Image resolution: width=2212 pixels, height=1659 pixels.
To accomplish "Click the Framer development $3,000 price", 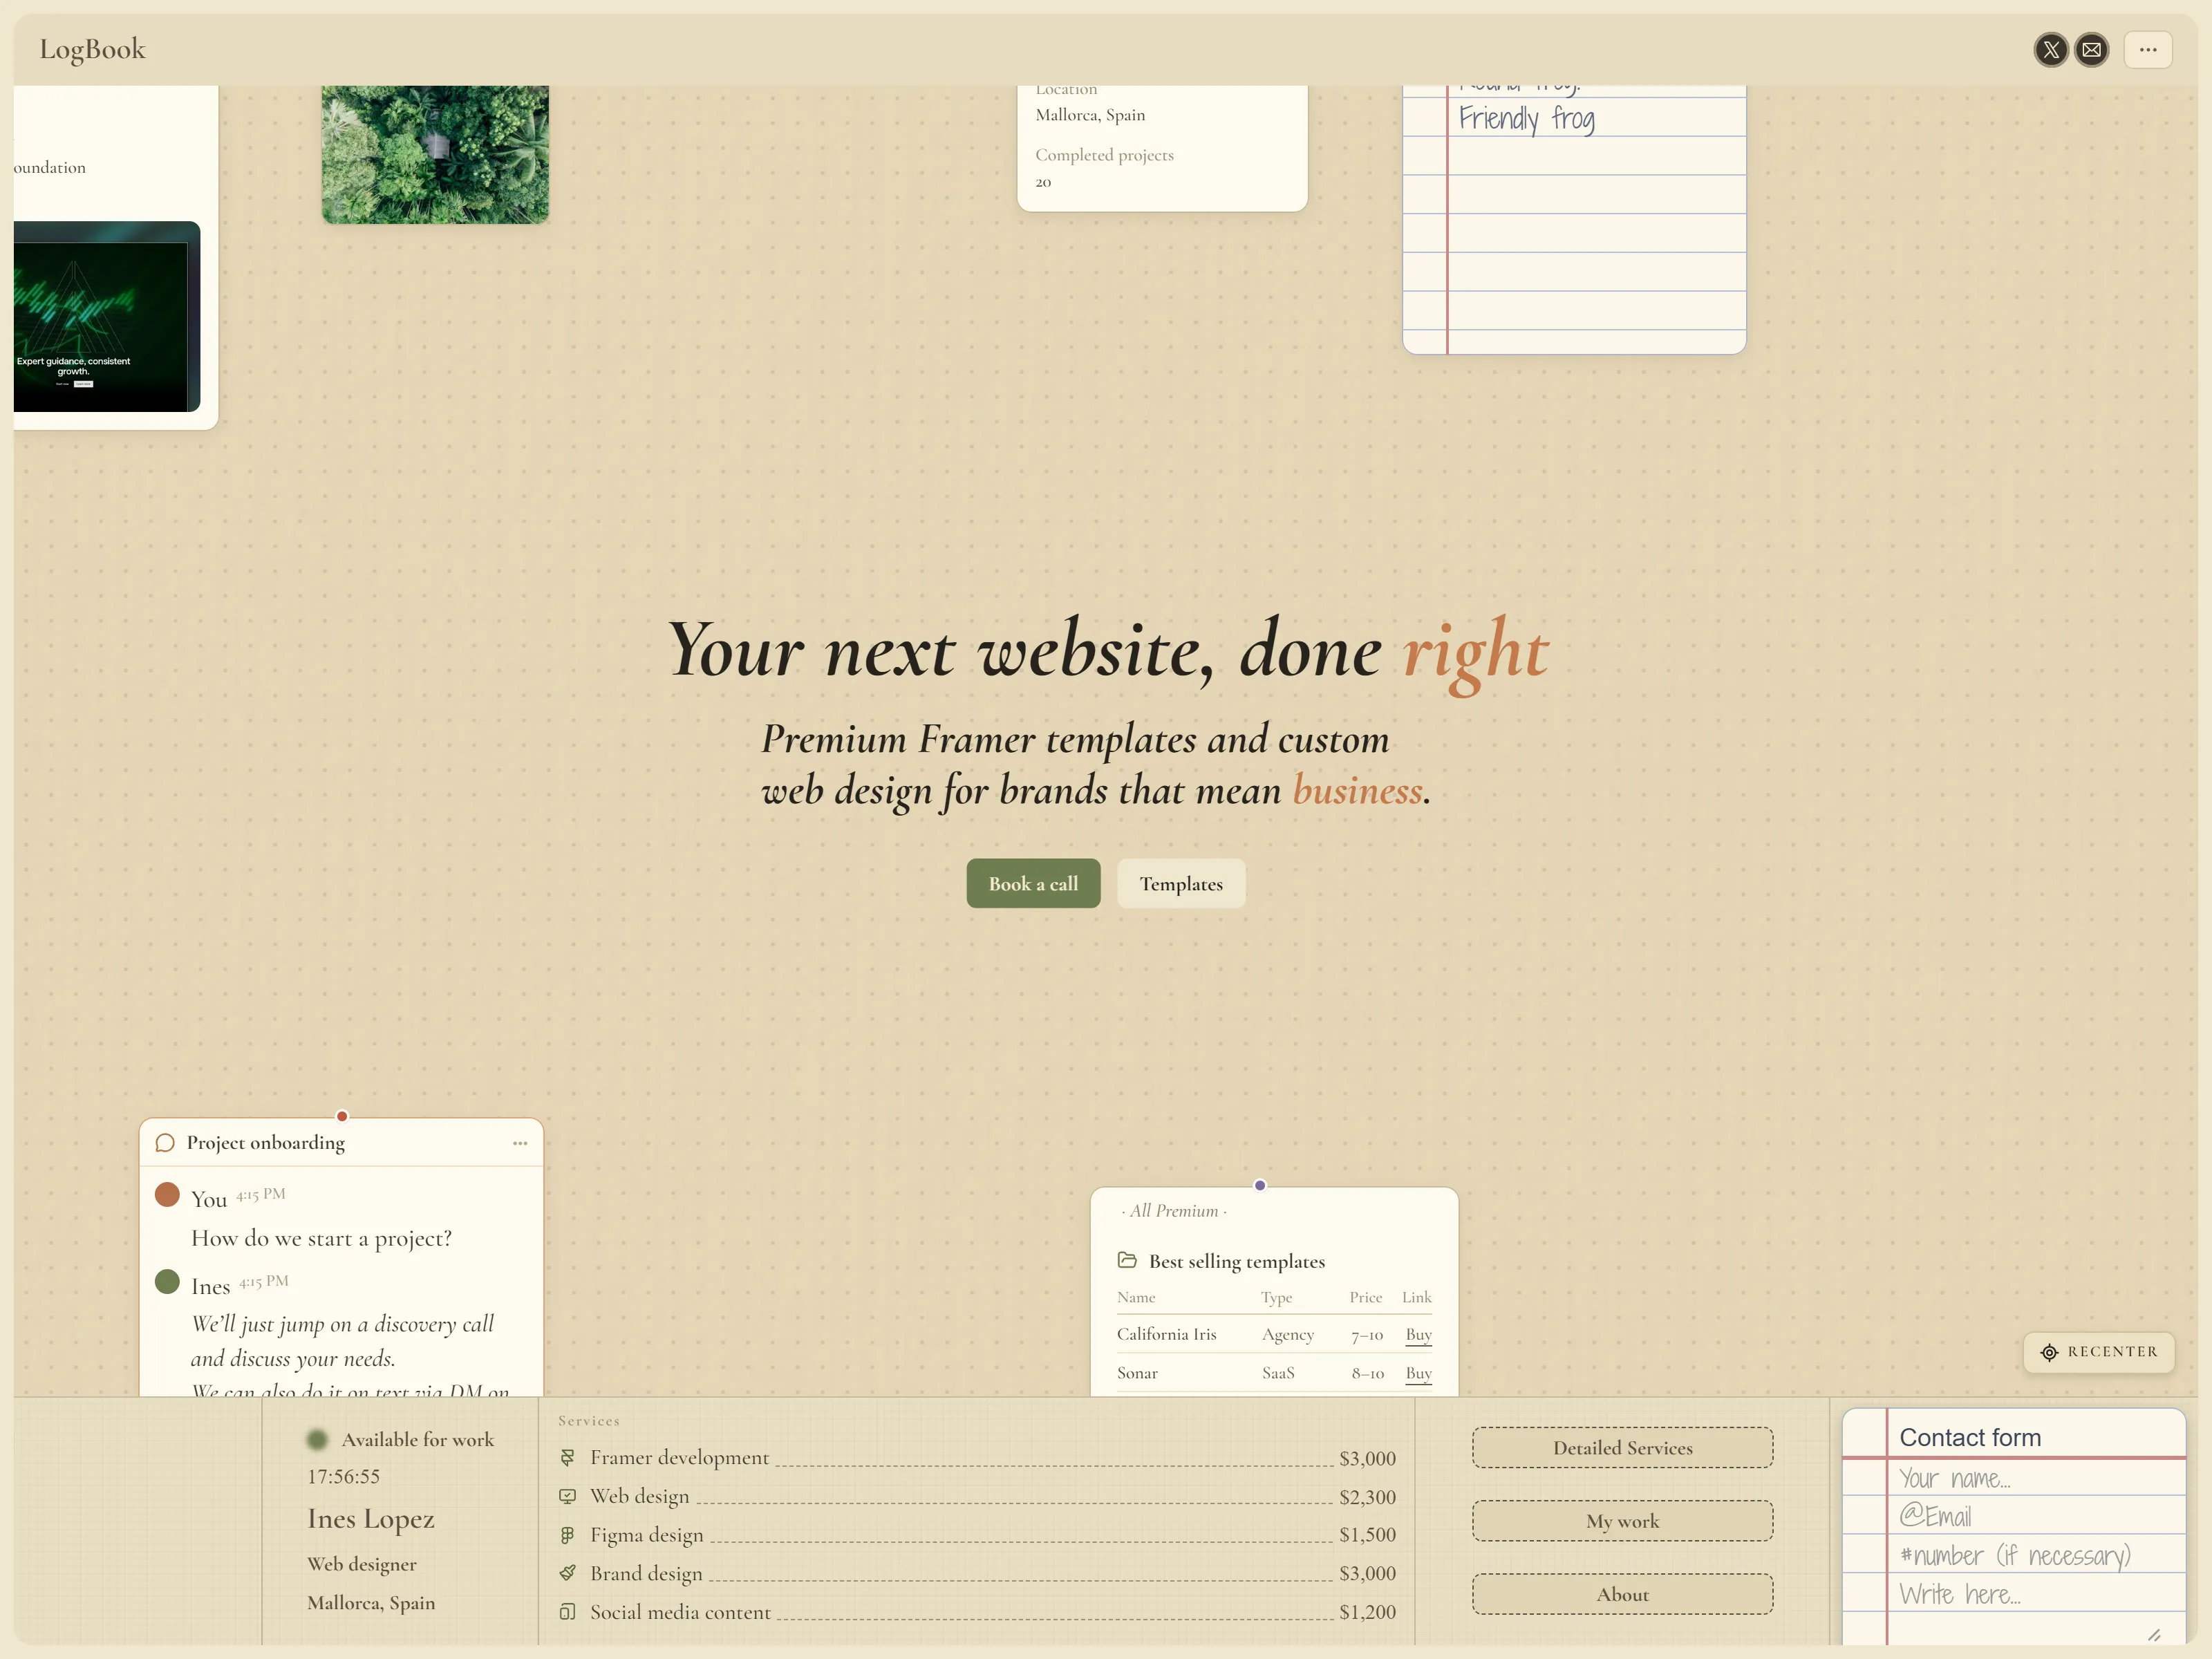I will [1367, 1458].
